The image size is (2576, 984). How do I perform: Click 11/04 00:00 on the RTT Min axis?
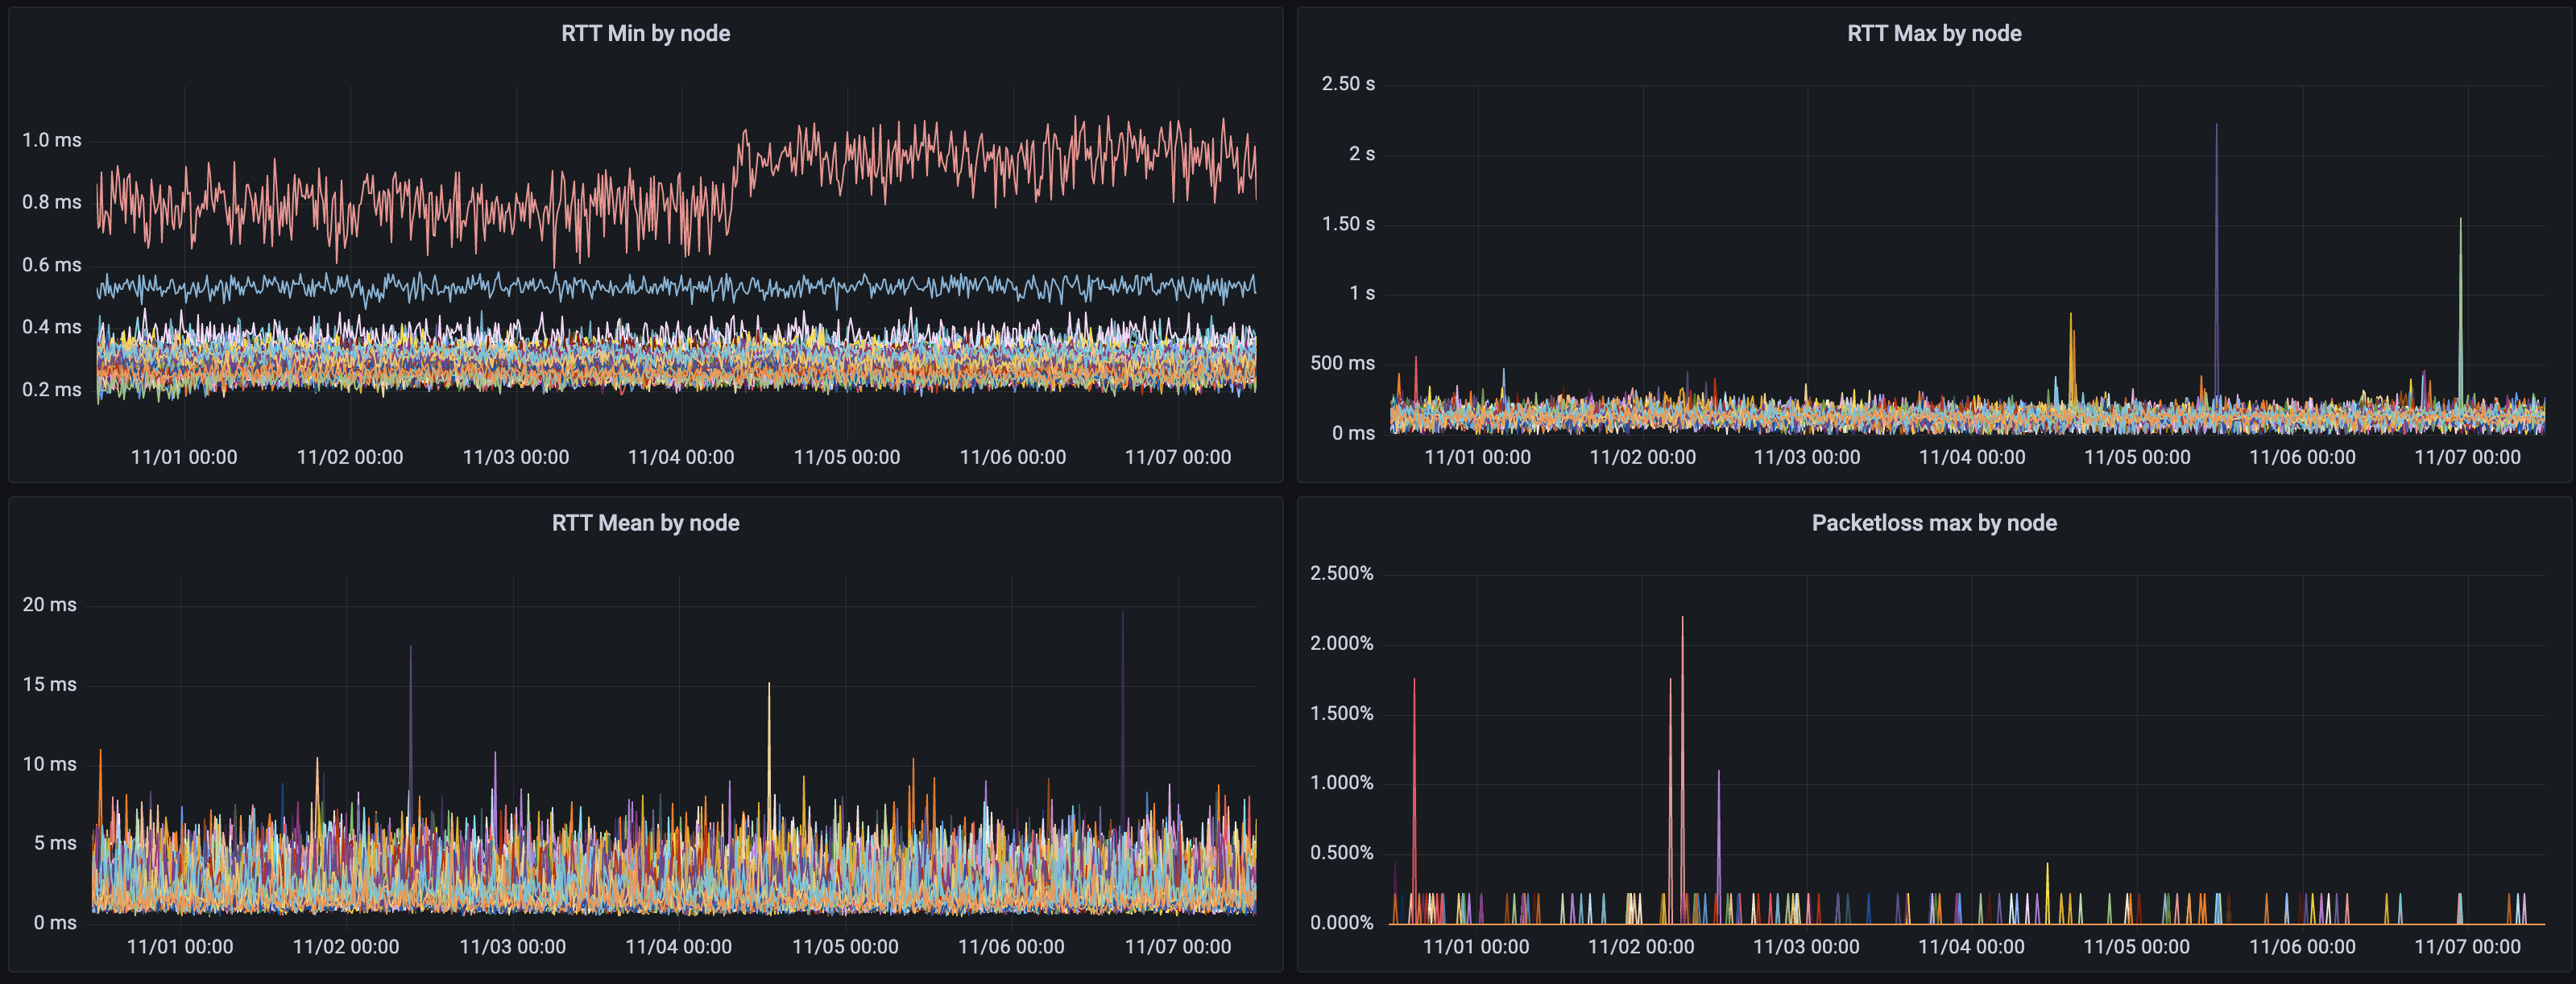[681, 457]
